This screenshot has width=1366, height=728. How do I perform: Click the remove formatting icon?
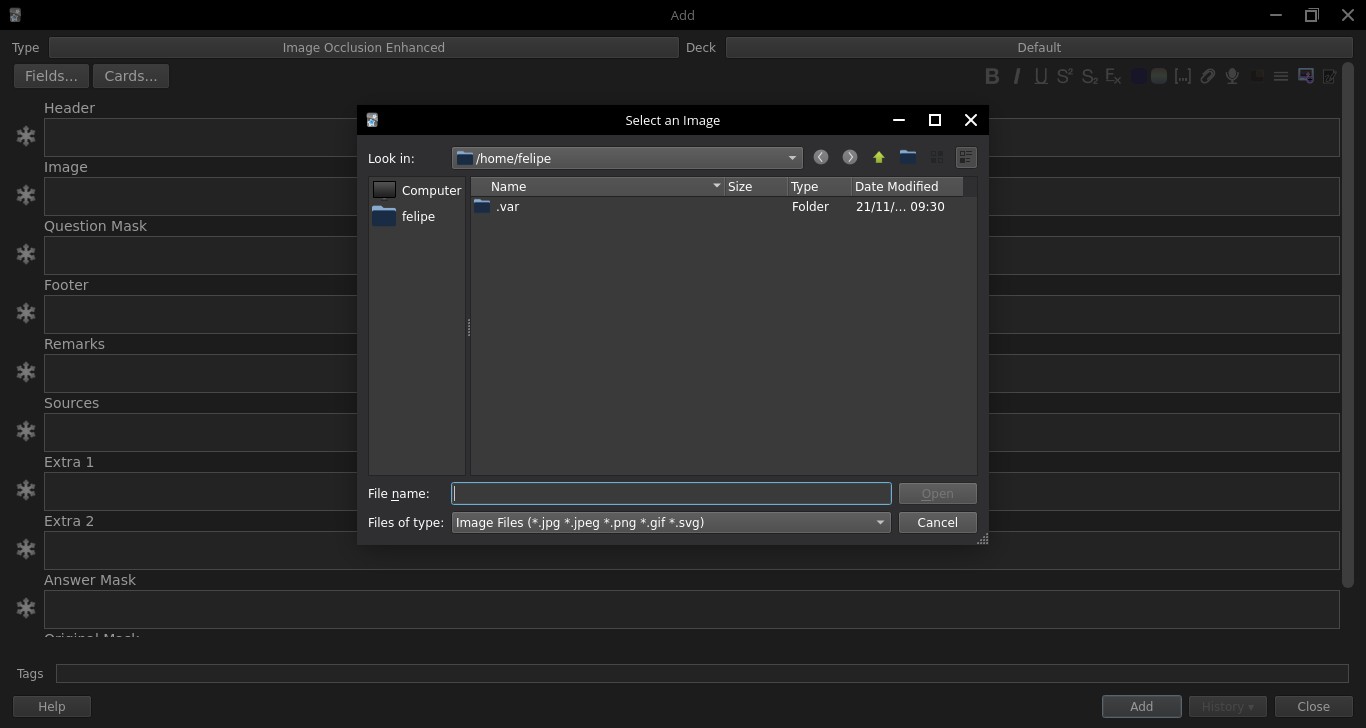pyautogui.click(x=1113, y=76)
